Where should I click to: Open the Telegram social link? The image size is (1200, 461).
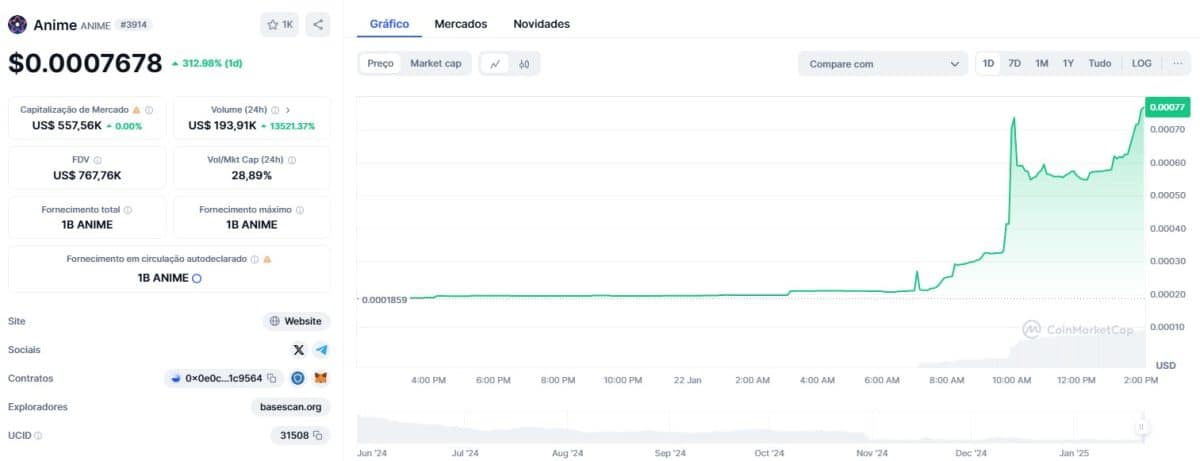pos(321,350)
